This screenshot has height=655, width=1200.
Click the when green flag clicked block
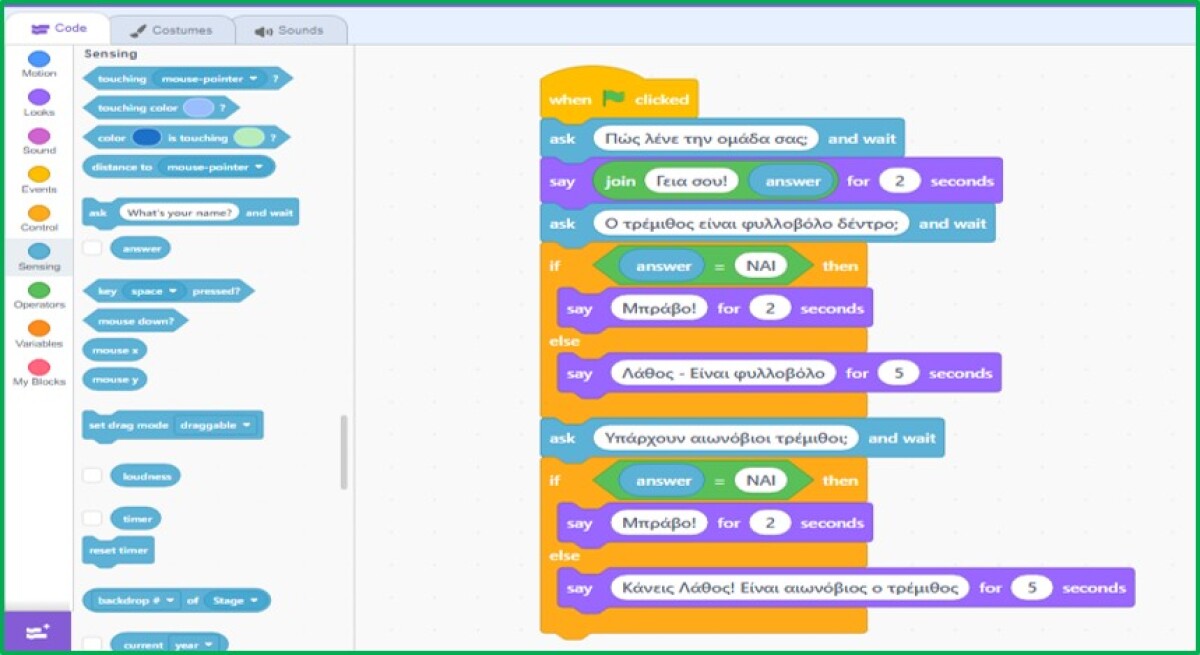pos(619,99)
